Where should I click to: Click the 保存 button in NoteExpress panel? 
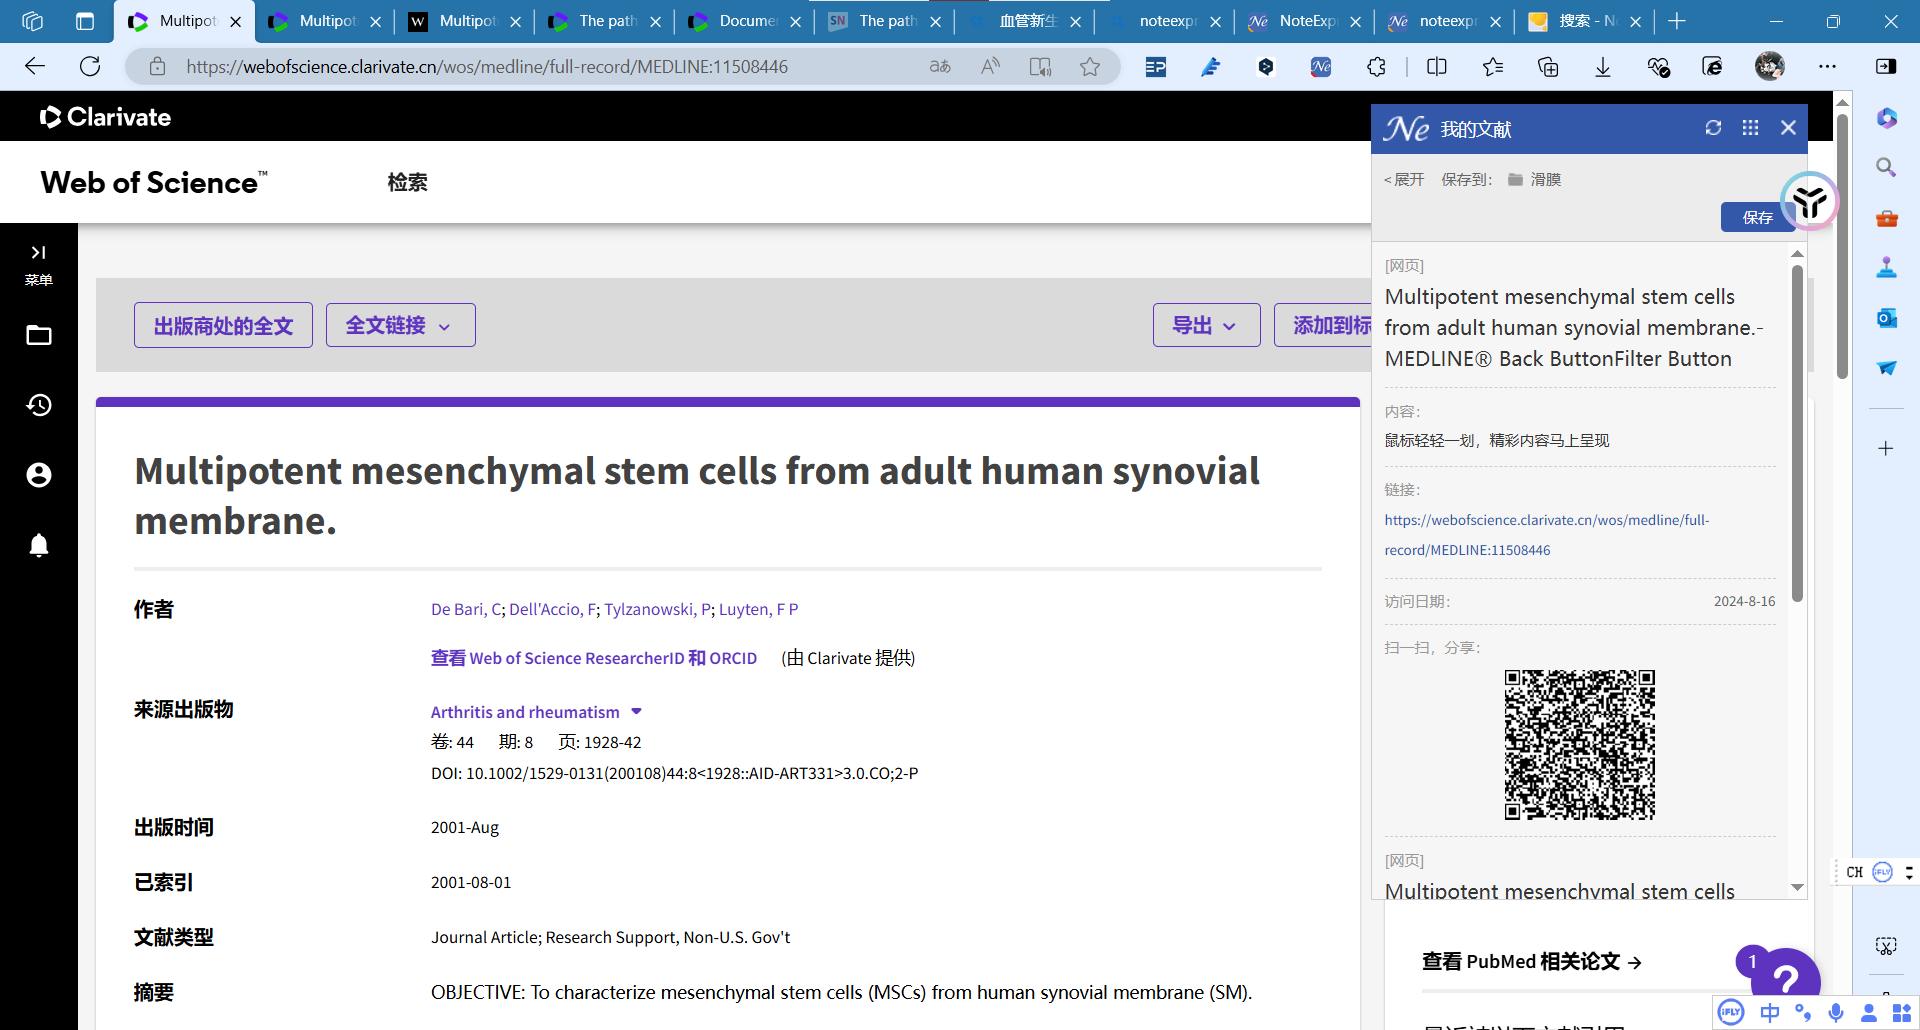(x=1757, y=217)
